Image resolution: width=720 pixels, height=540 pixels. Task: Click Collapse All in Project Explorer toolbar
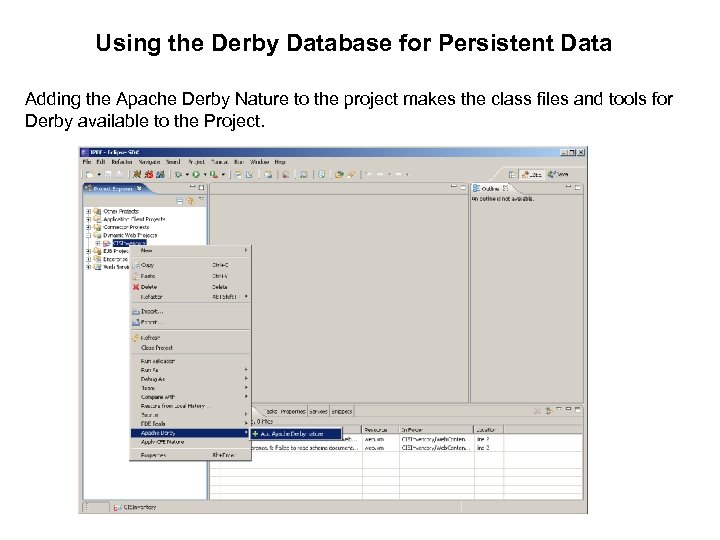coord(180,201)
